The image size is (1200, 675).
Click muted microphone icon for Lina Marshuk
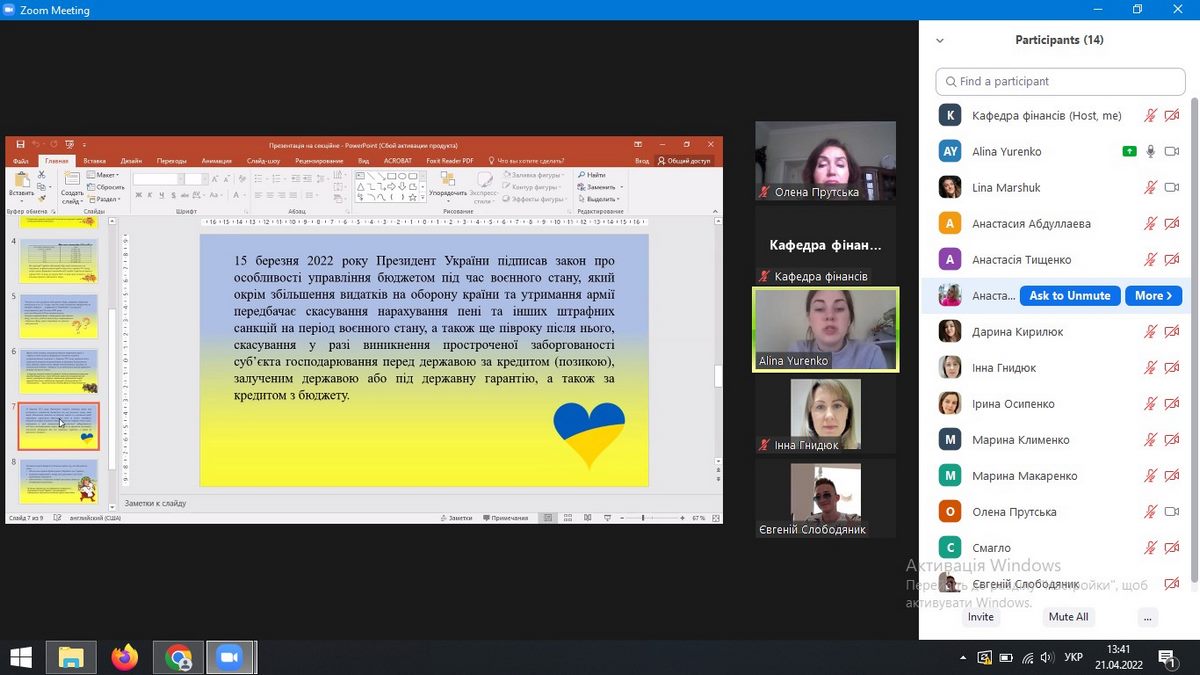click(x=1151, y=188)
